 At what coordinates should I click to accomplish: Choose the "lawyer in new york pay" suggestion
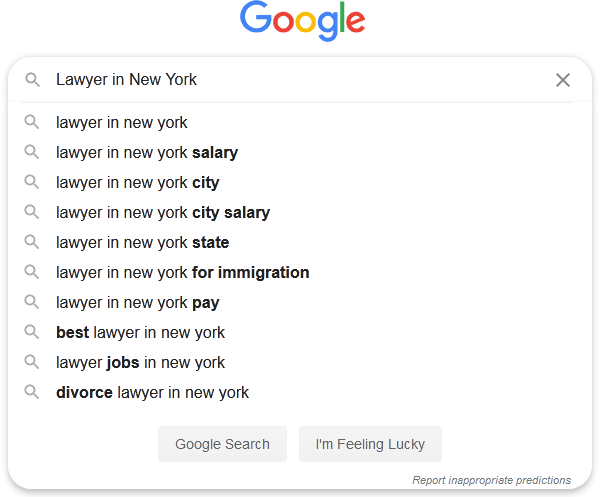point(138,303)
